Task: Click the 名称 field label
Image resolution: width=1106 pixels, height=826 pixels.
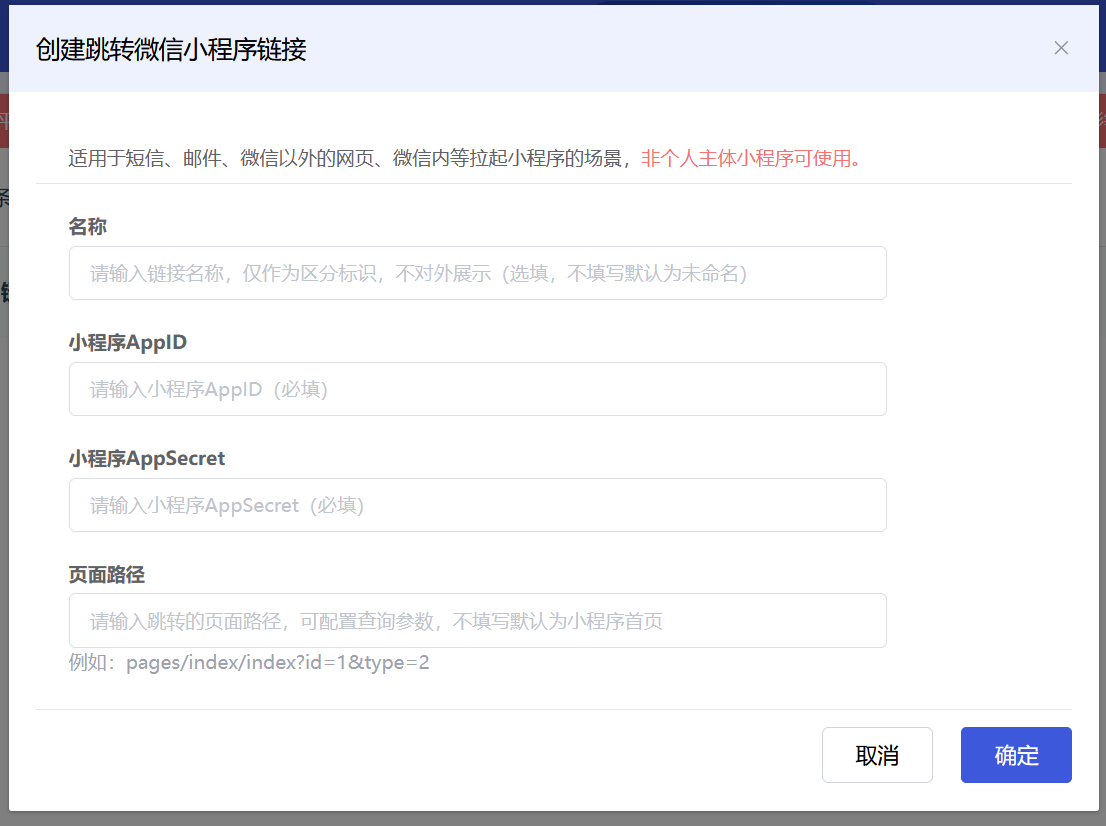Action: pyautogui.click(x=87, y=226)
